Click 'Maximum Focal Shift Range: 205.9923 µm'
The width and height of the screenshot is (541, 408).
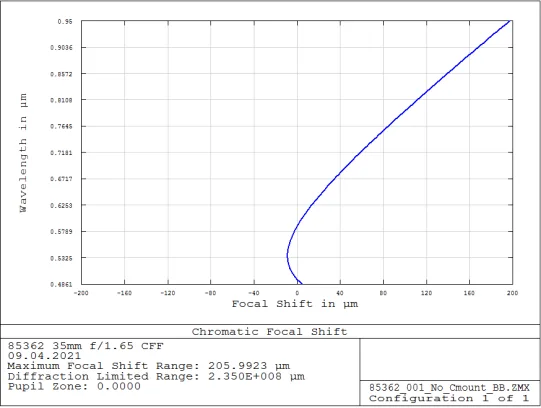(149, 366)
